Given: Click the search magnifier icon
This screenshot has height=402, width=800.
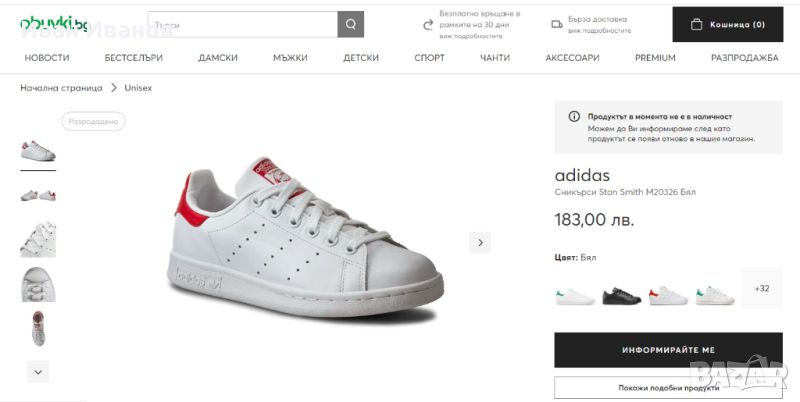Looking at the screenshot, I should click(x=351, y=25).
